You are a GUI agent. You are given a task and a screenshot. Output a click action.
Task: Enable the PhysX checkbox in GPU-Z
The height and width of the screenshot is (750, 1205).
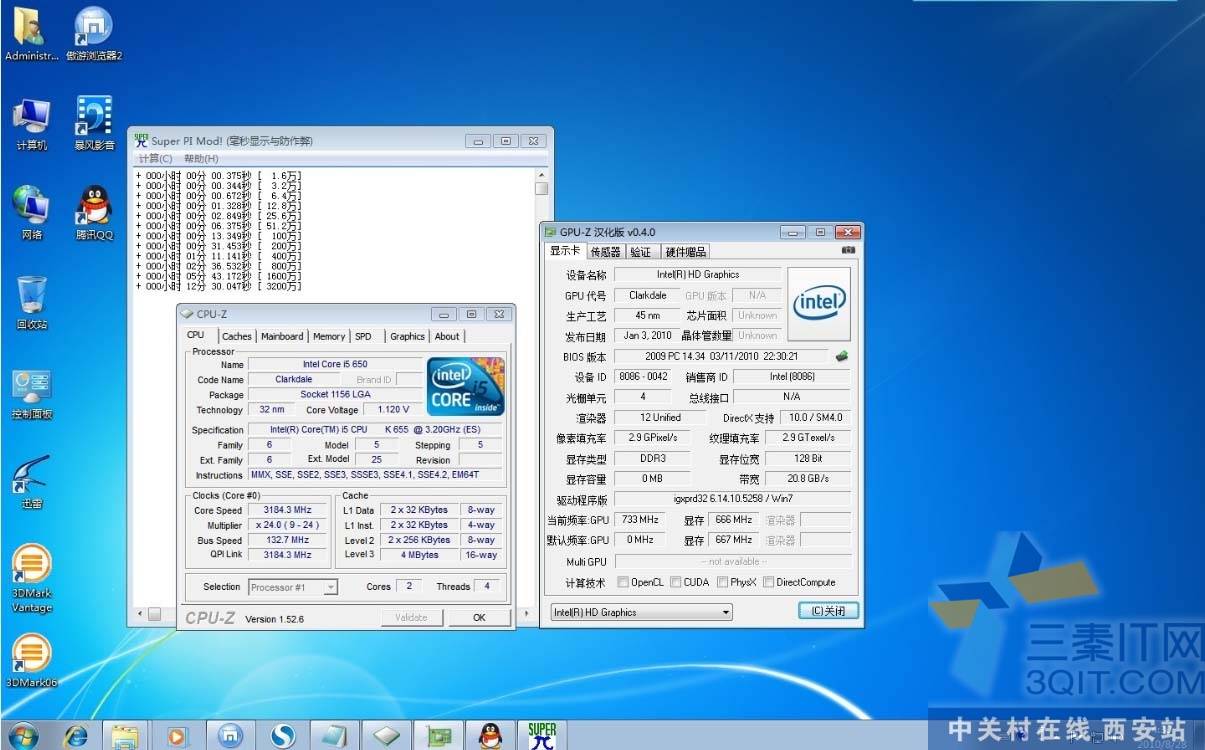722,582
